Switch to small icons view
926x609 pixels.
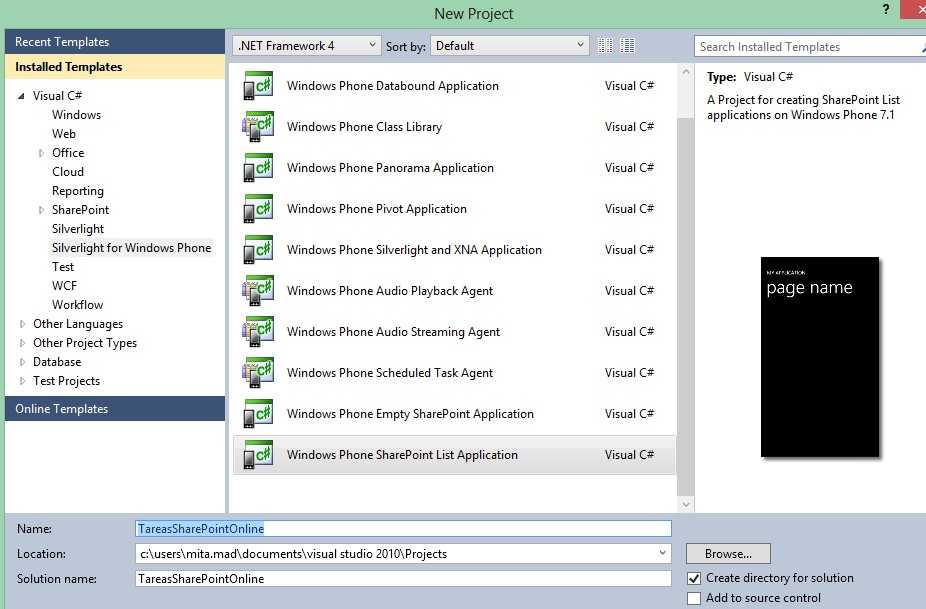pos(605,45)
